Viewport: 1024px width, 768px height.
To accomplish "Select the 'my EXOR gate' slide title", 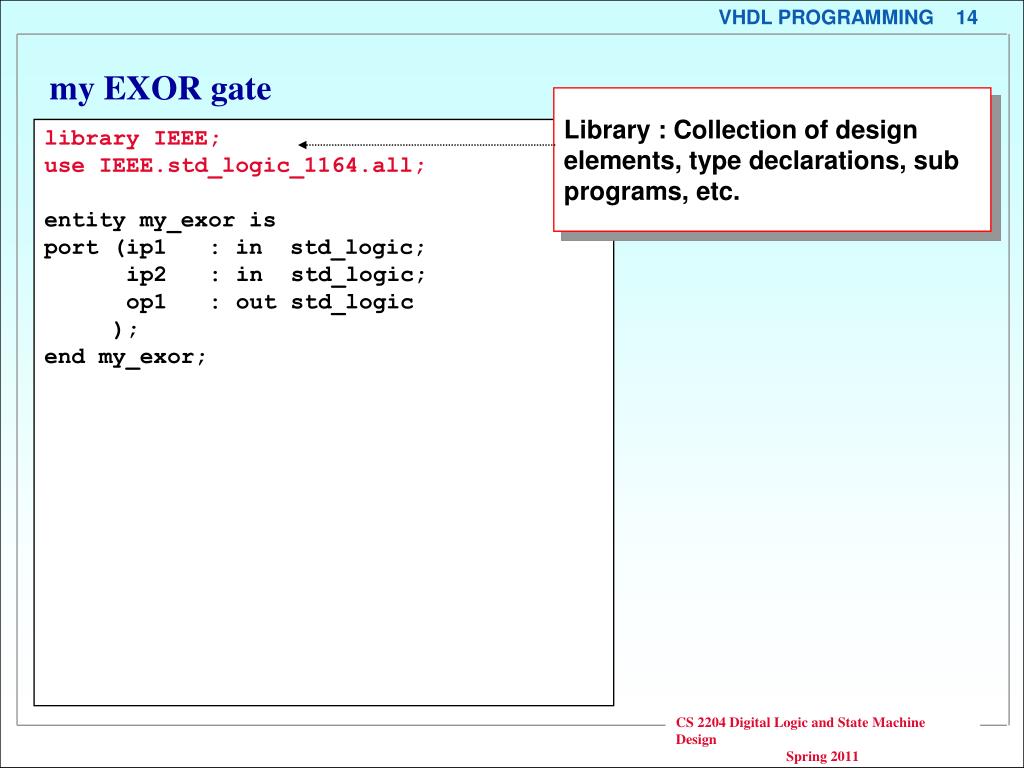I will coord(160,89).
